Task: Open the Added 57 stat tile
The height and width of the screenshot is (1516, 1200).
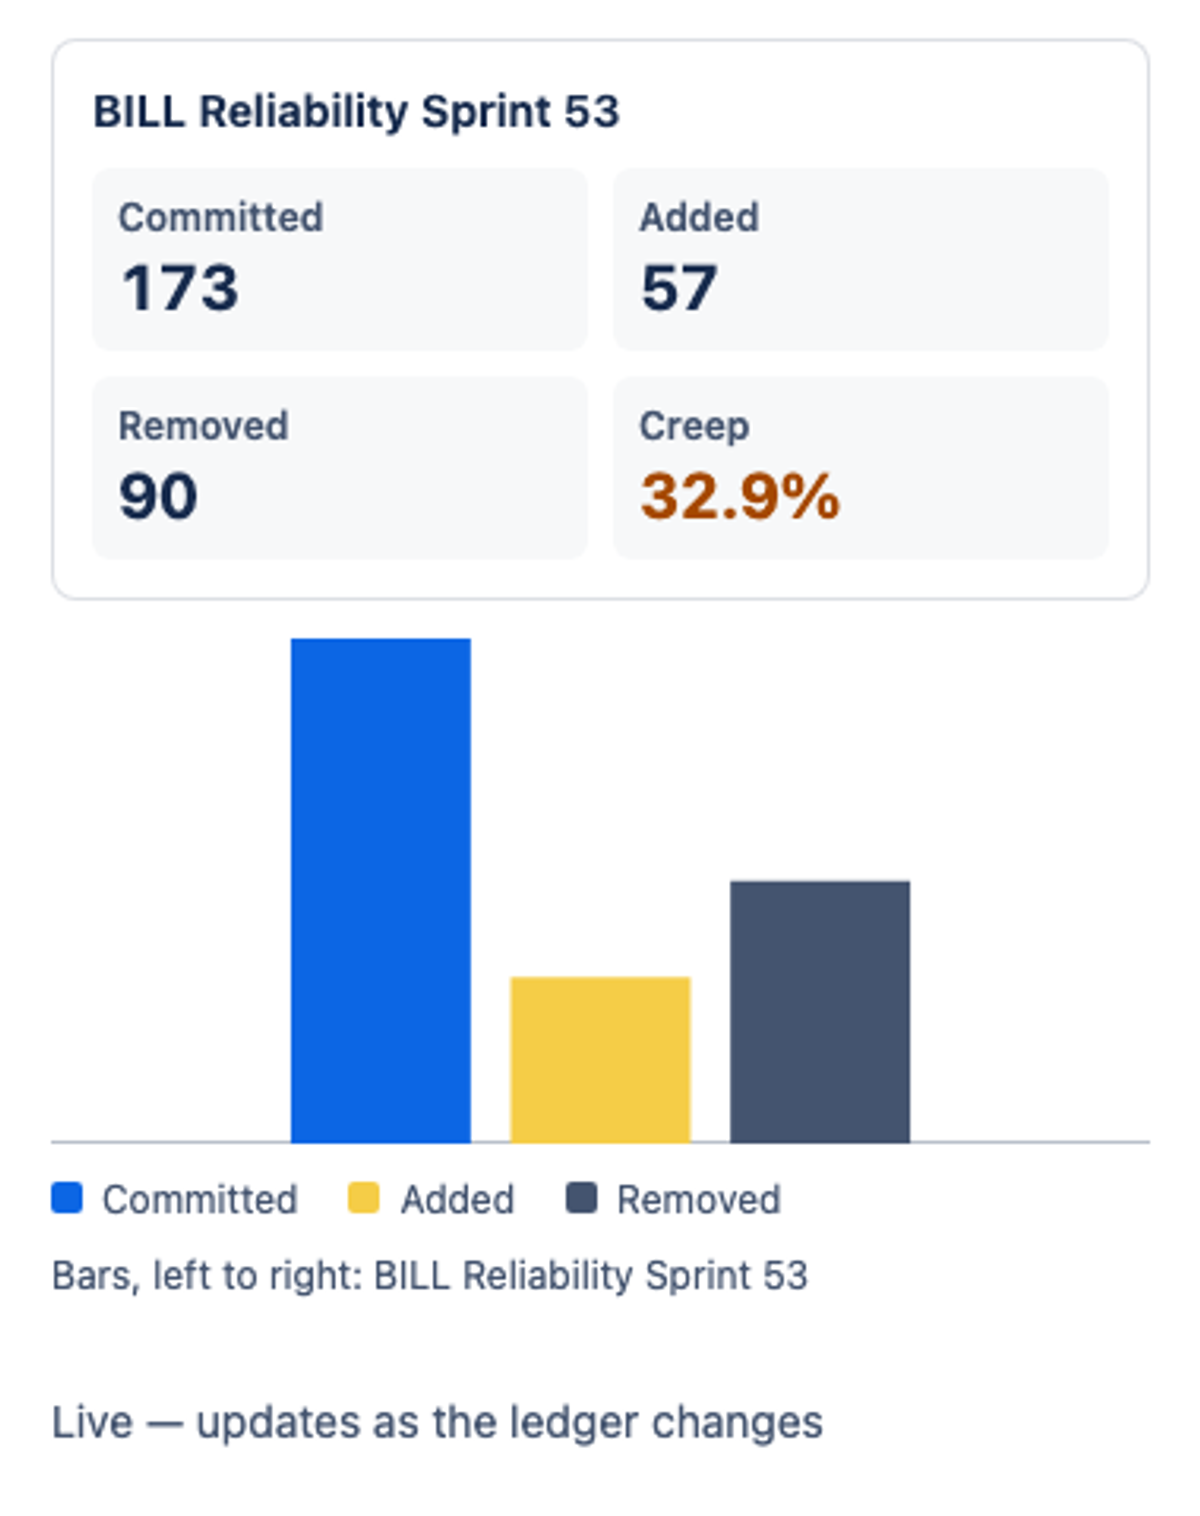Action: coord(861,259)
